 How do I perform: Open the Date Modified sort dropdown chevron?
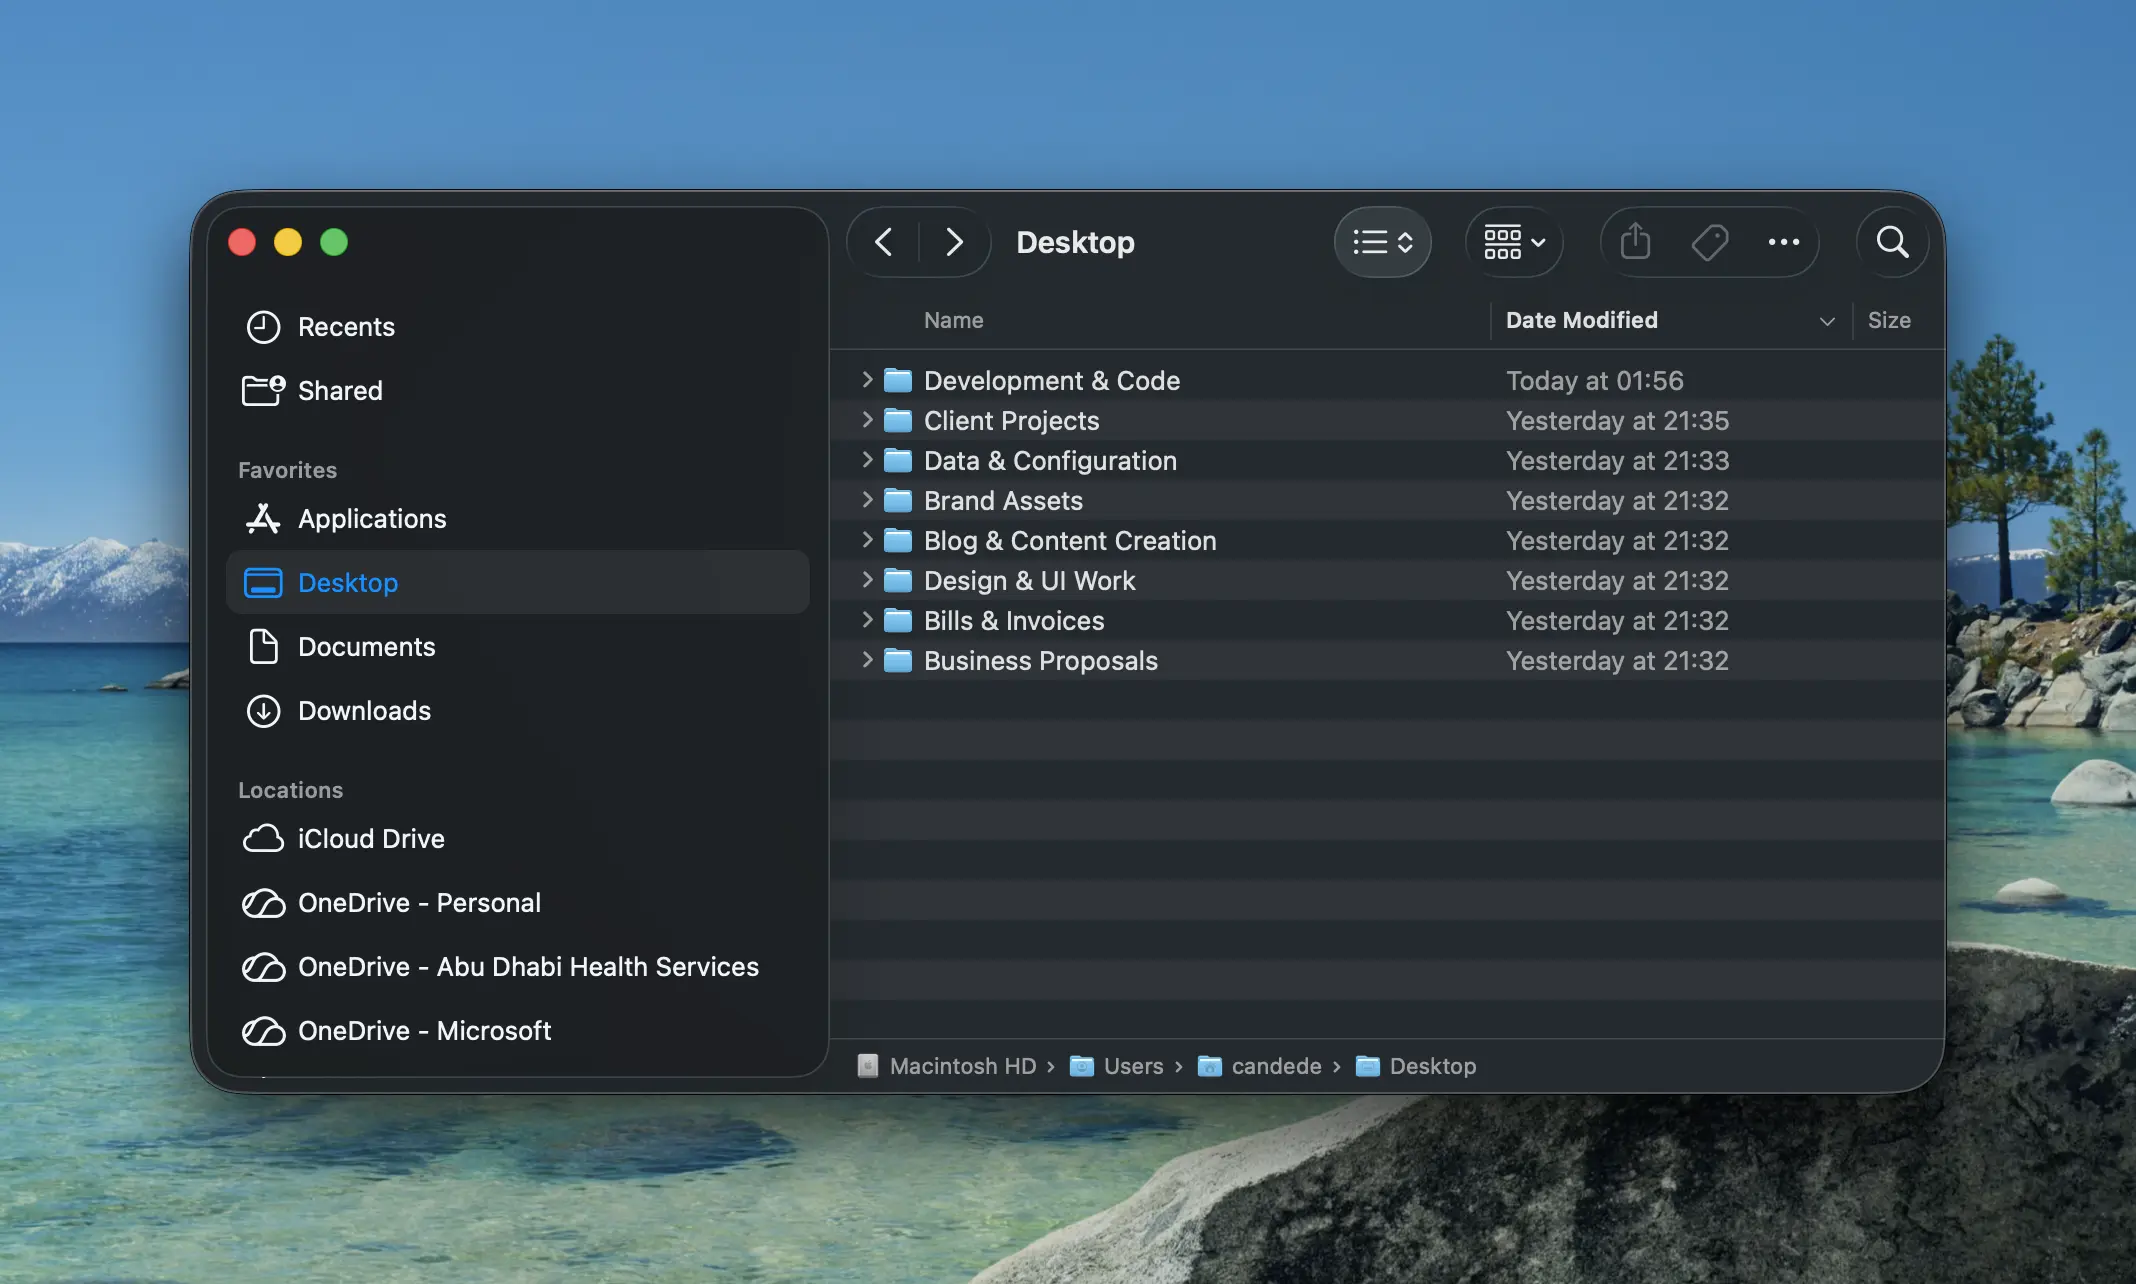point(1827,320)
